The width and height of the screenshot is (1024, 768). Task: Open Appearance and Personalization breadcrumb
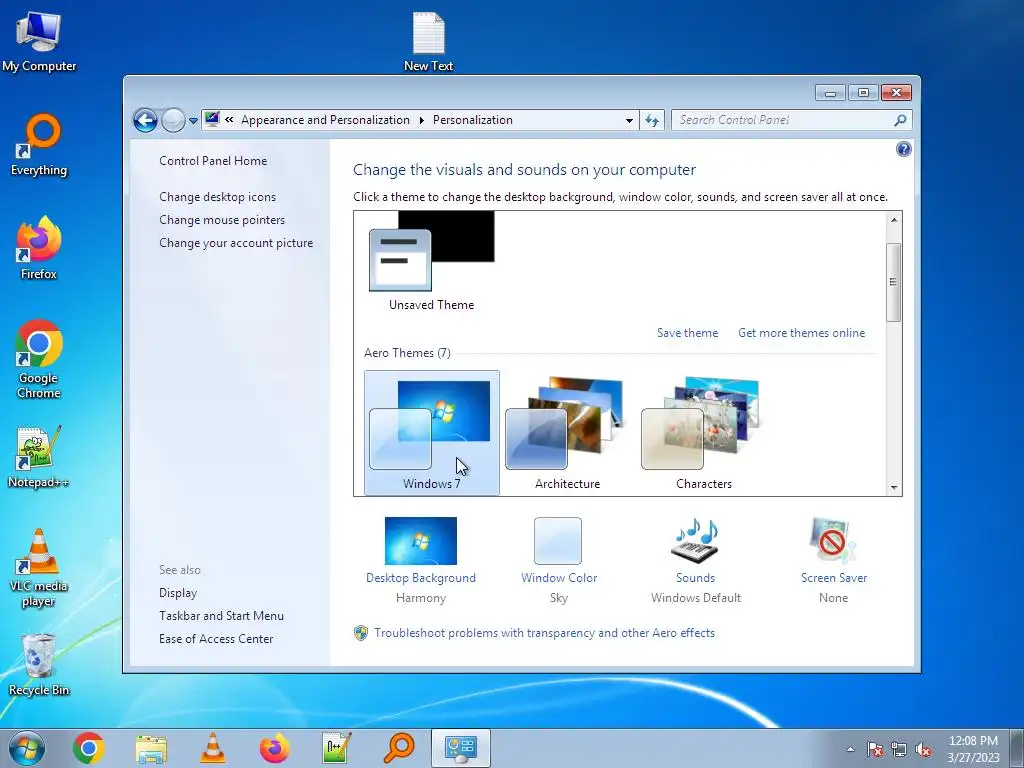pos(325,120)
